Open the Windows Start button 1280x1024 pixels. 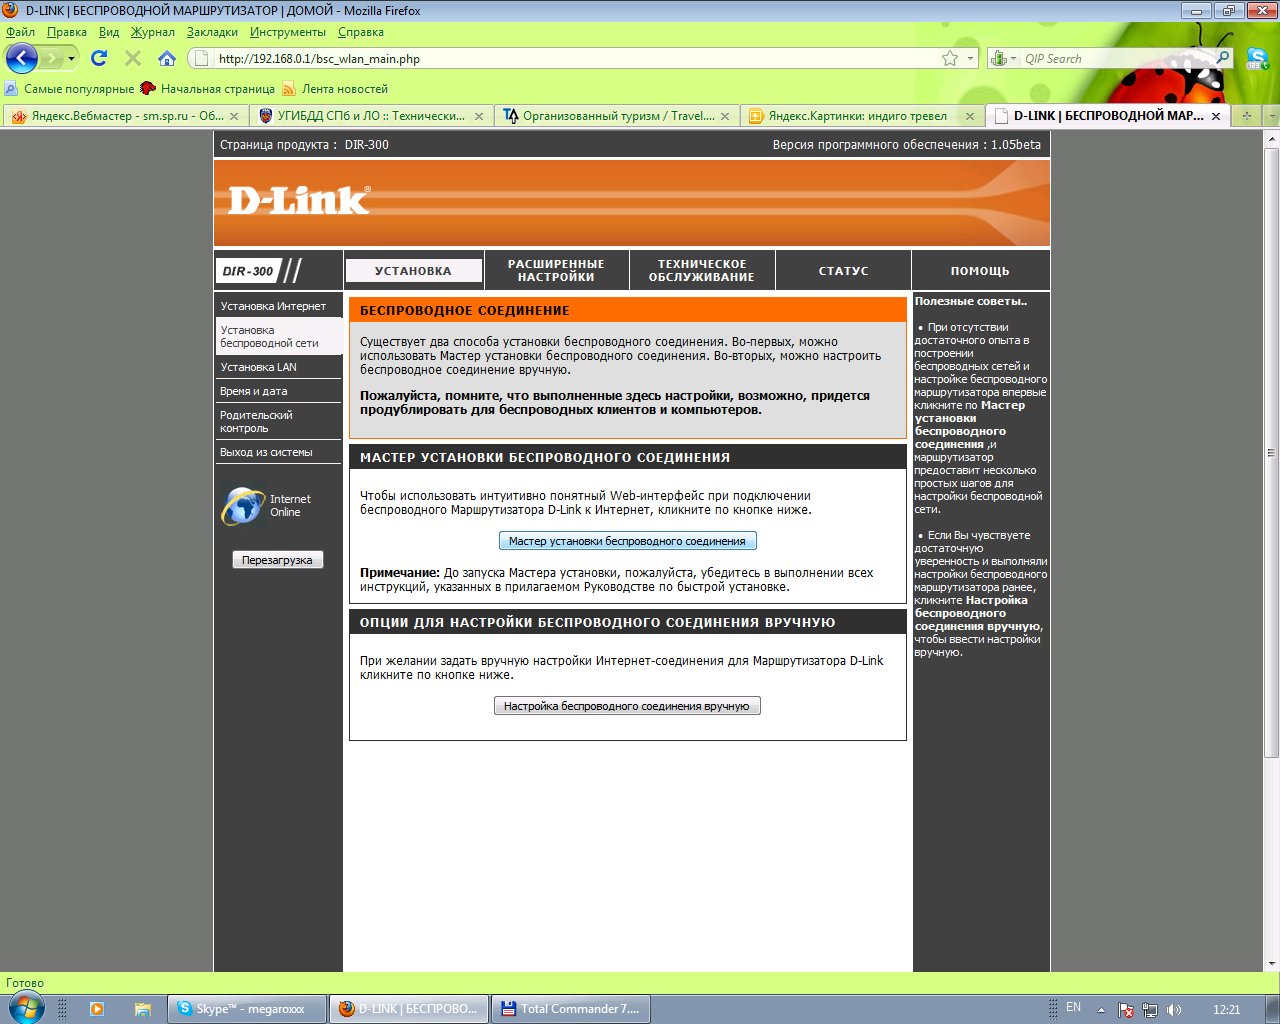coord(25,1008)
